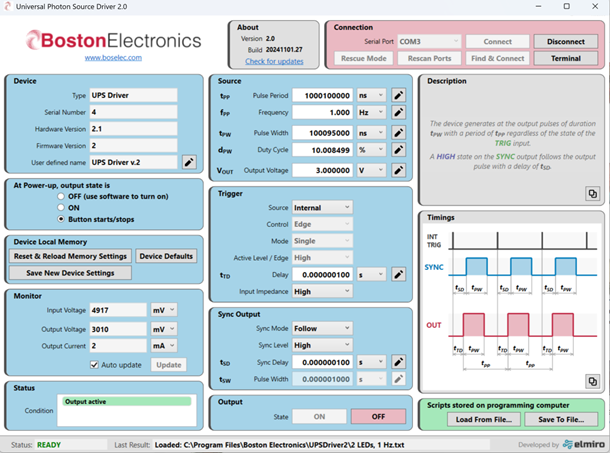This screenshot has width=610, height=453.
Task: Open Trigger Source Internal dropdown
Action: coord(323,207)
